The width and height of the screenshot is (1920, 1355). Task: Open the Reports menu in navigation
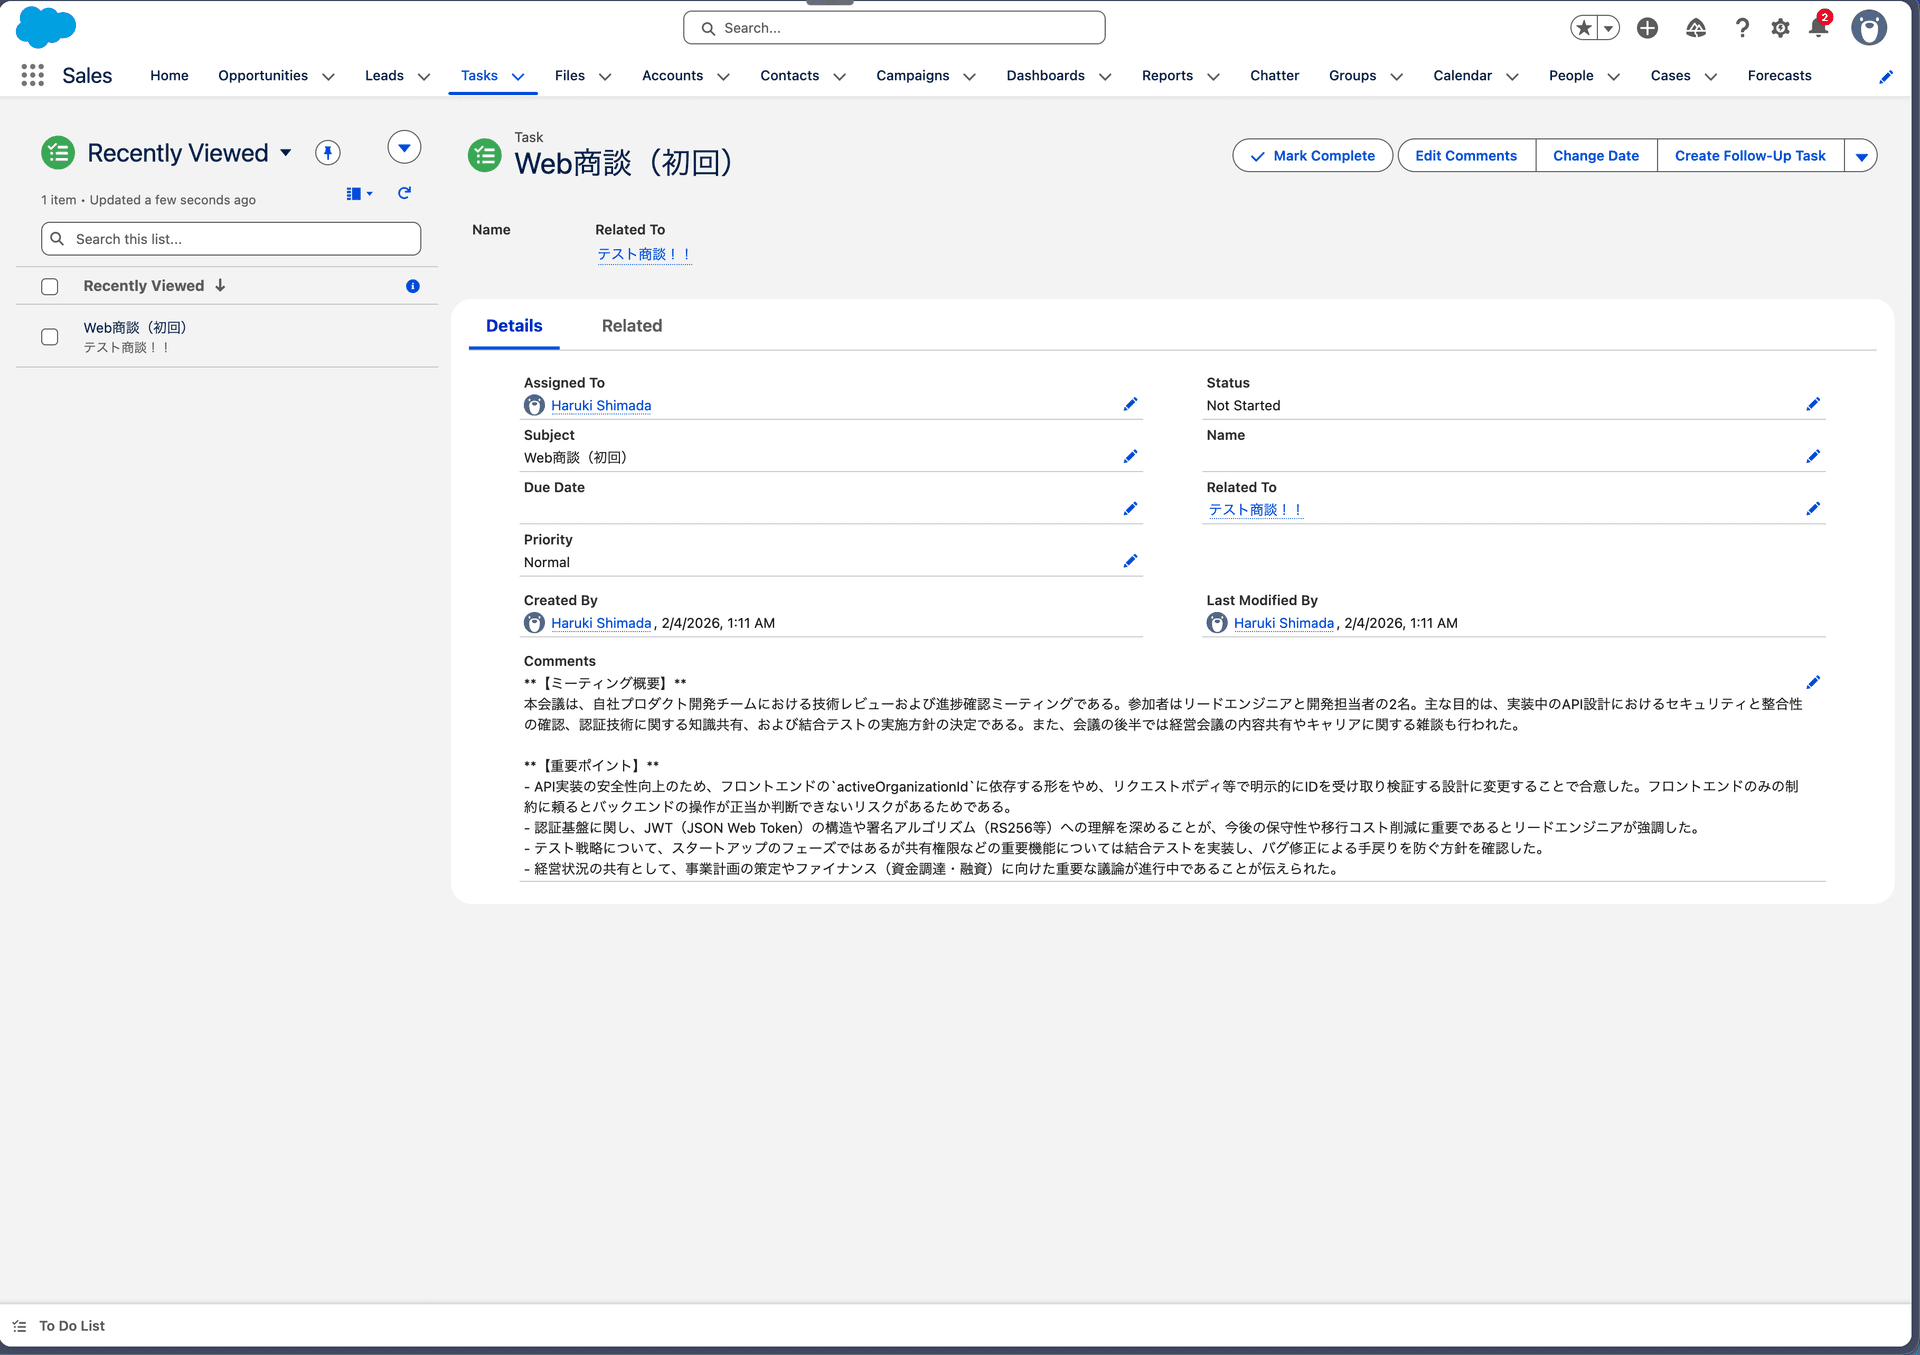coord(1168,75)
